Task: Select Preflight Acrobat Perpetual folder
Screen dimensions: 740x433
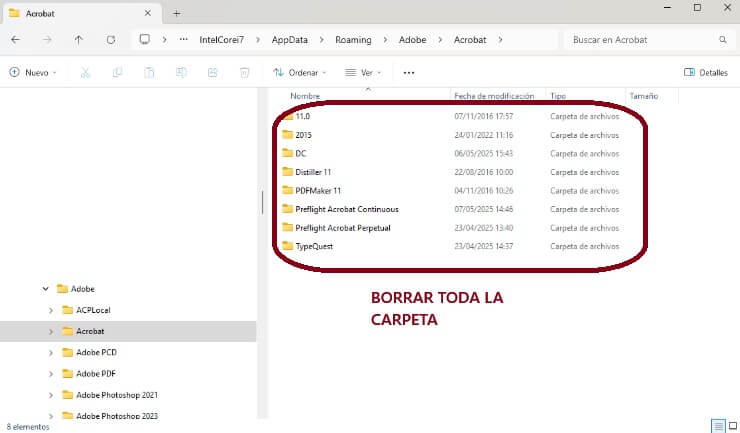Action: click(343, 228)
